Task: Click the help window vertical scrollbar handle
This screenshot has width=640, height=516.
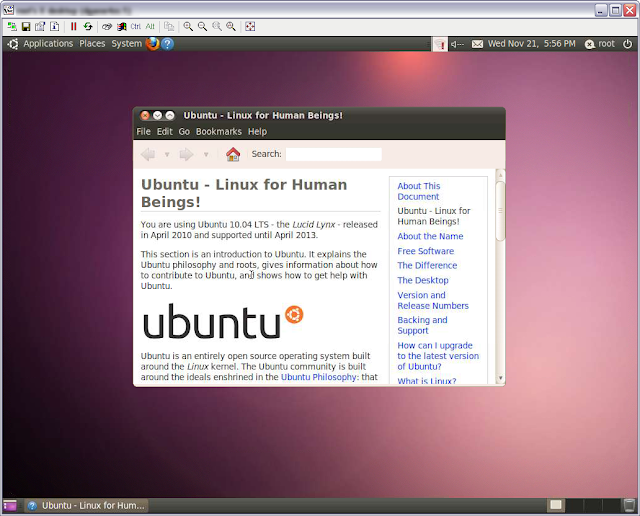Action: point(500,211)
